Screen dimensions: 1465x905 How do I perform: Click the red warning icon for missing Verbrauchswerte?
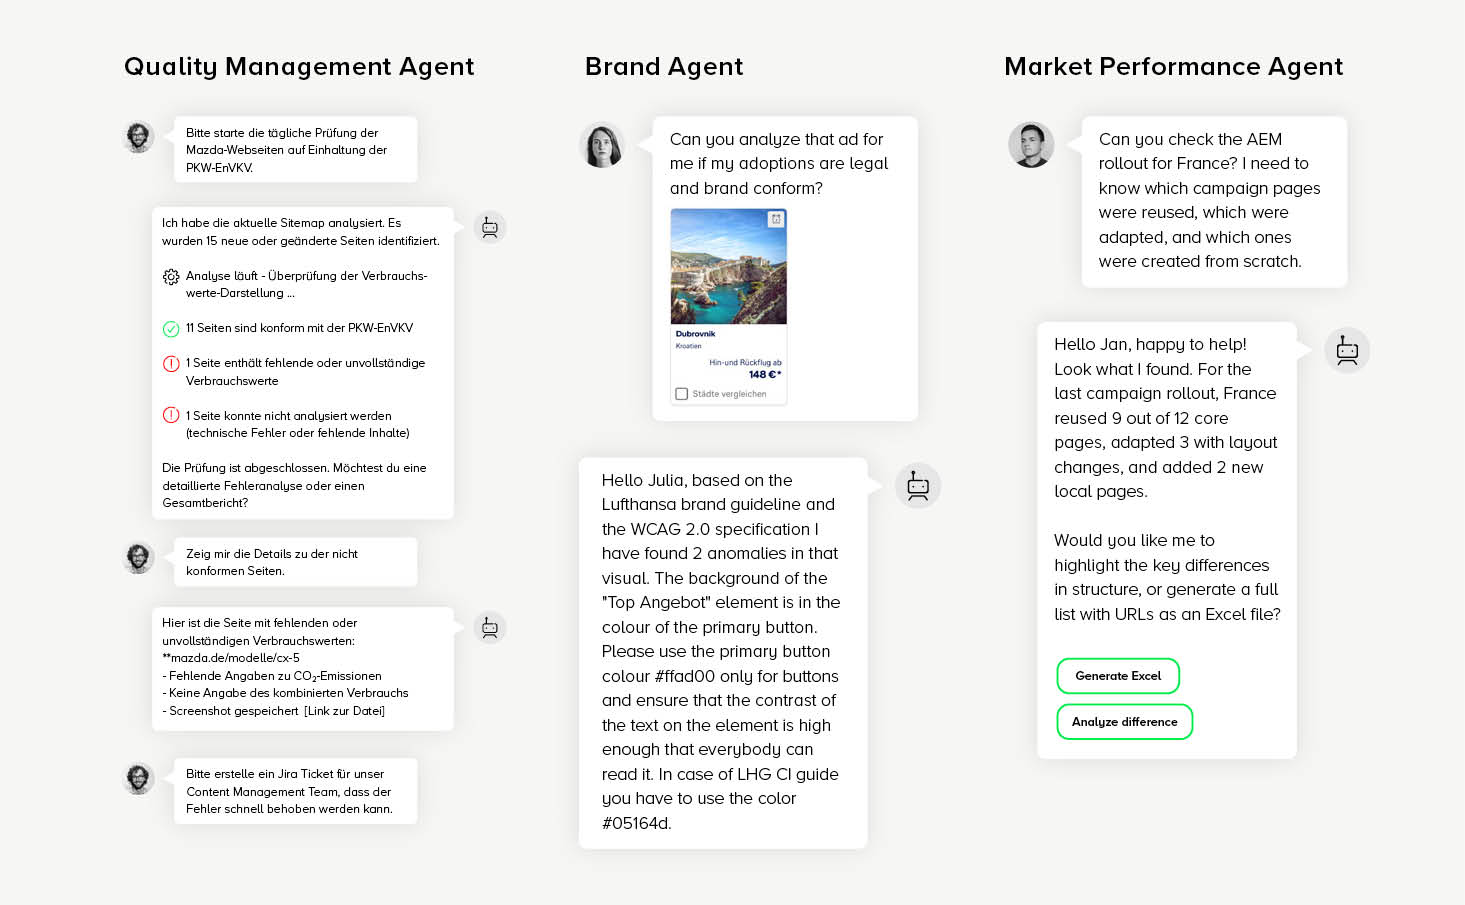171,364
